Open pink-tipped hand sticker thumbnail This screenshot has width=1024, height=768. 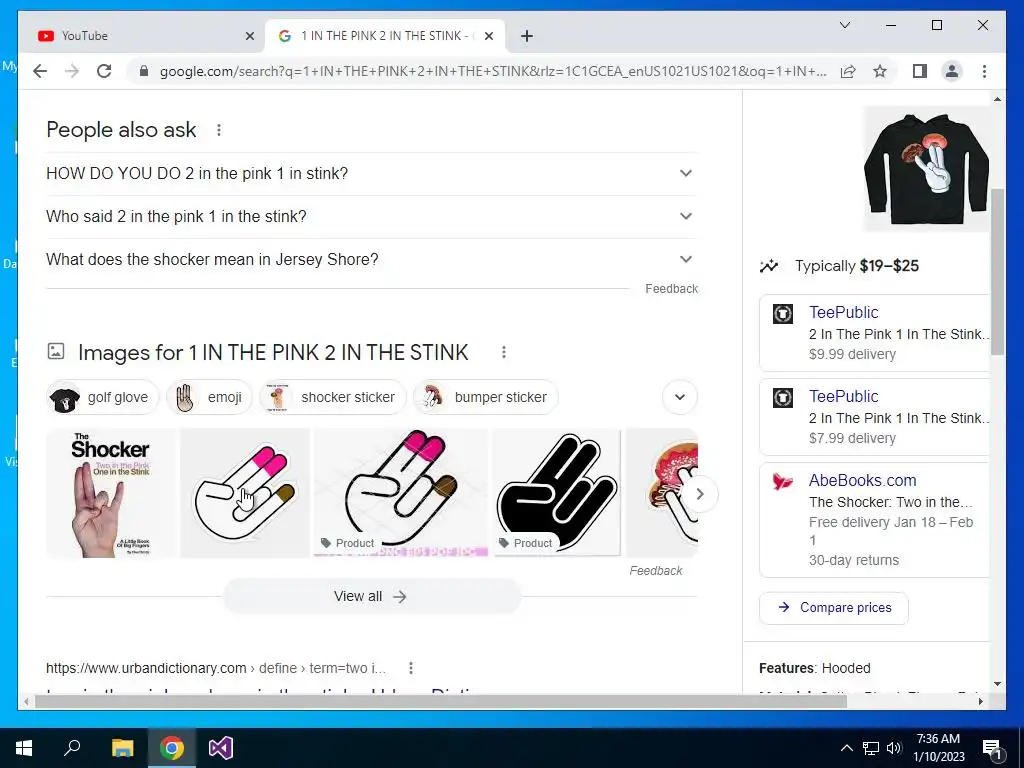[245, 493]
